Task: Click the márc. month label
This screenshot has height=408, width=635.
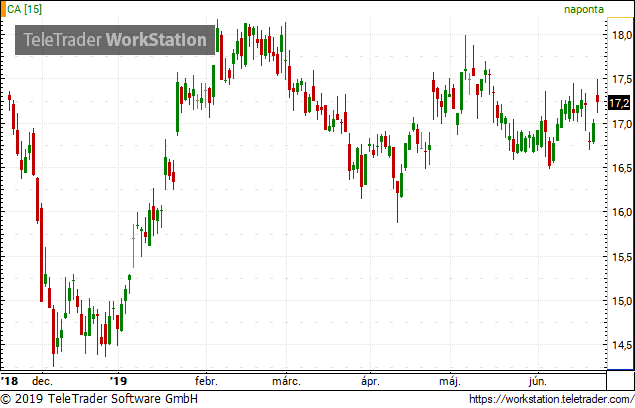Action: 286,381
